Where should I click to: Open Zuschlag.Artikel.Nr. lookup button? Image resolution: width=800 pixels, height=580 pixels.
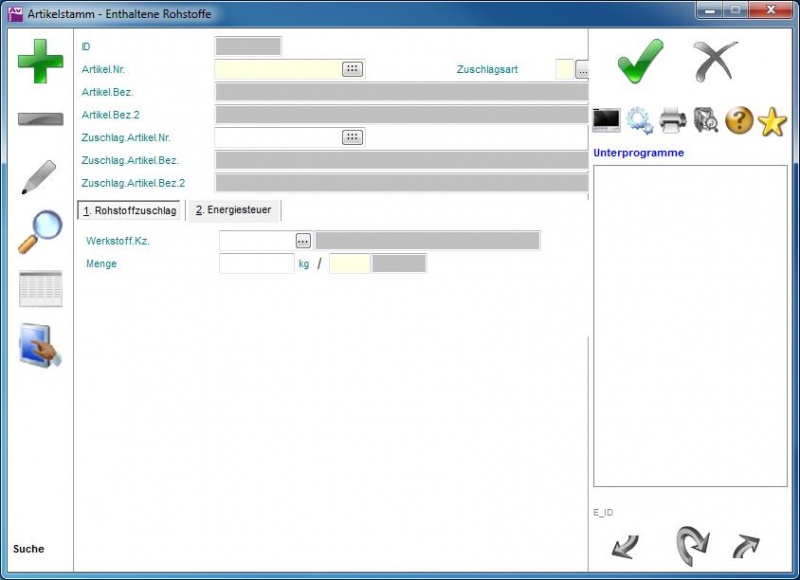352,138
